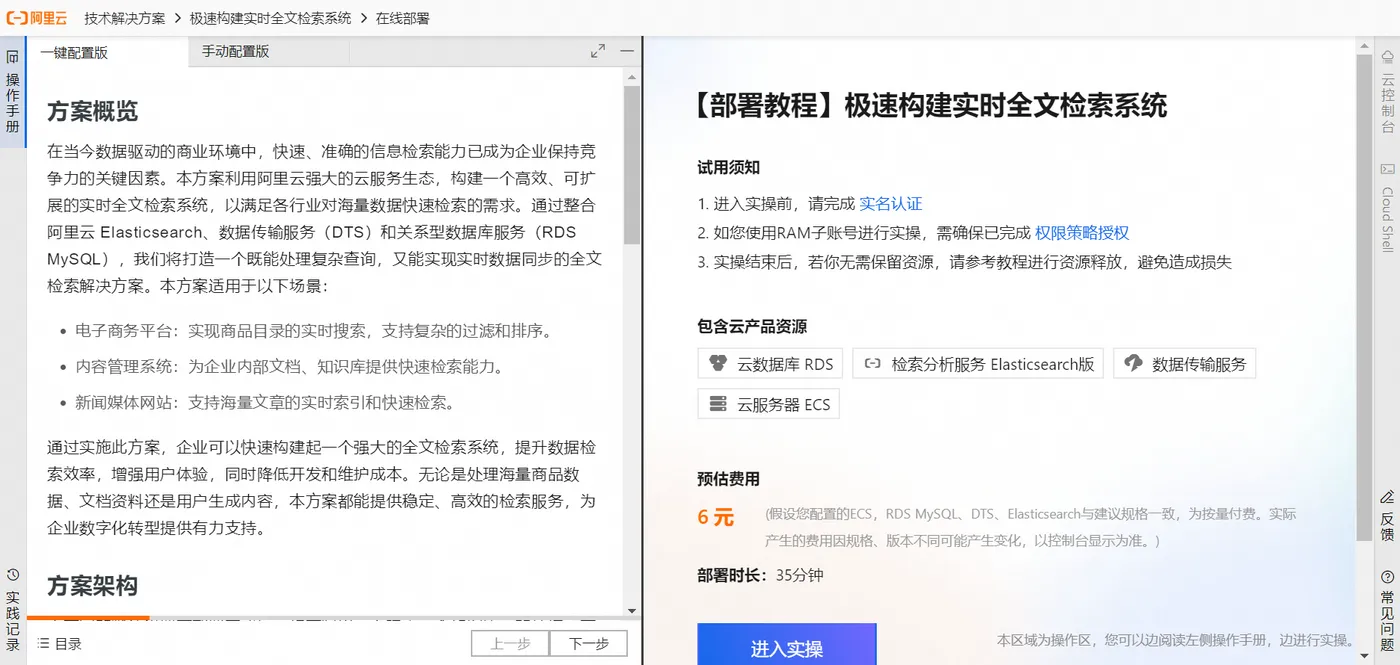Image resolution: width=1400 pixels, height=665 pixels.
Task: Click the progress bar under the manual
Action: click(x=88, y=618)
